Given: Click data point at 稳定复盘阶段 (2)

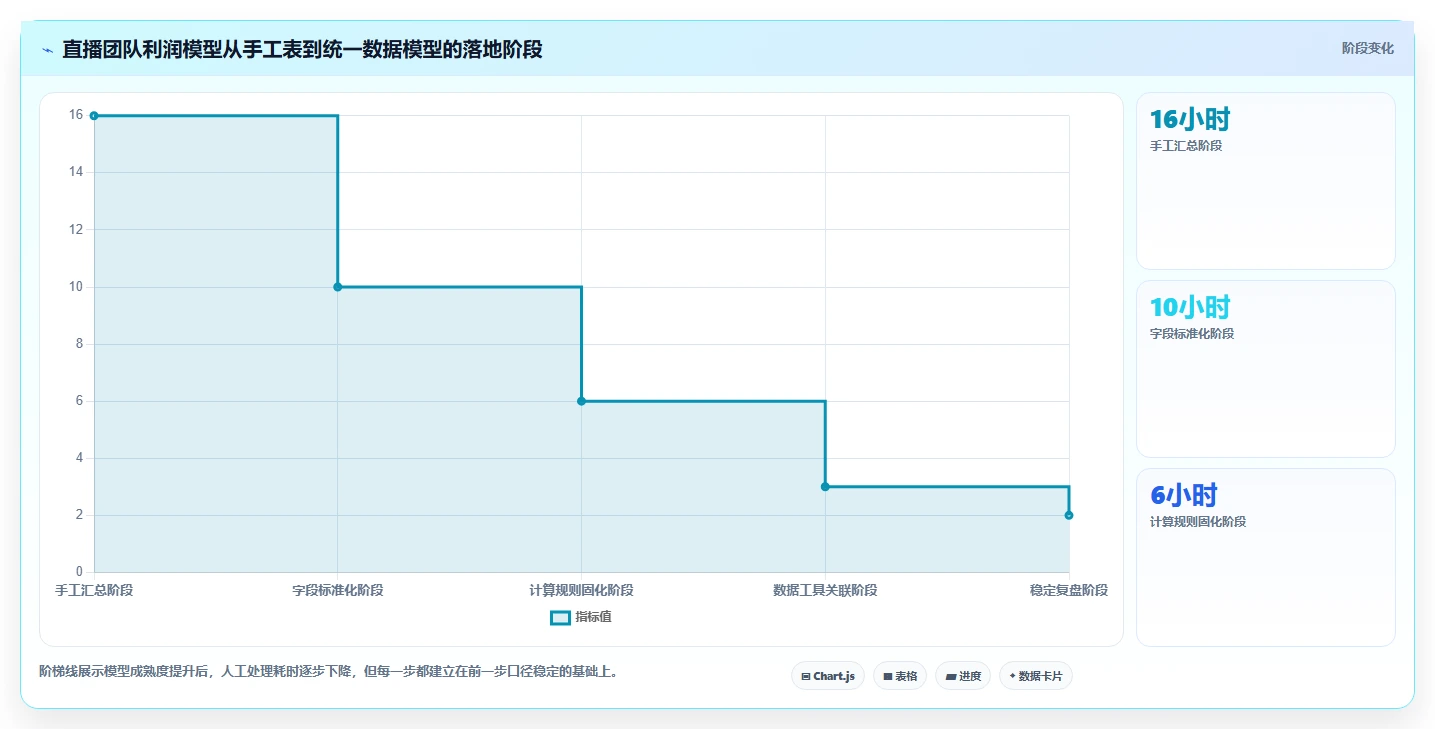Looking at the screenshot, I should [1069, 515].
